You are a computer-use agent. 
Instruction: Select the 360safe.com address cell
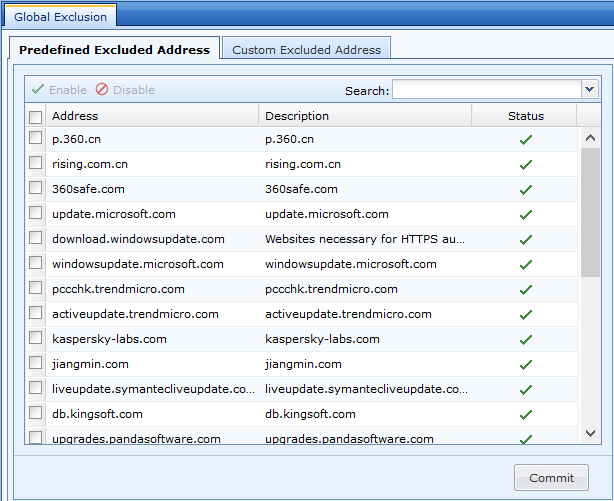click(152, 190)
